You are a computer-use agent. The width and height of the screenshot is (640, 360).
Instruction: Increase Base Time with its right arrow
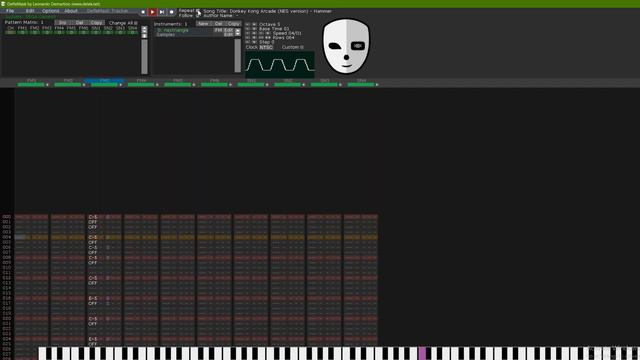(254, 29)
